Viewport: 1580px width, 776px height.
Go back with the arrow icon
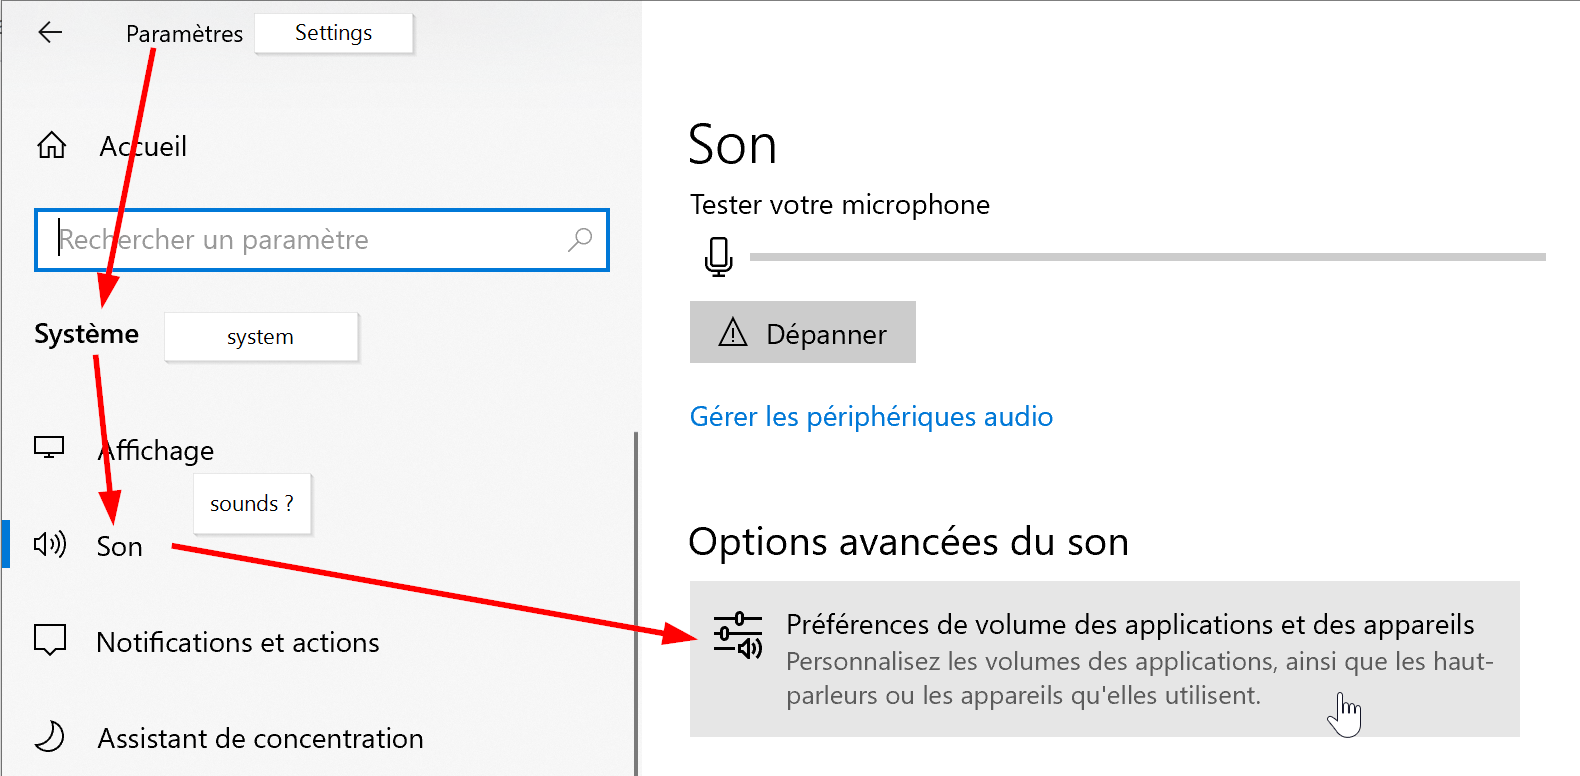[x=50, y=33]
